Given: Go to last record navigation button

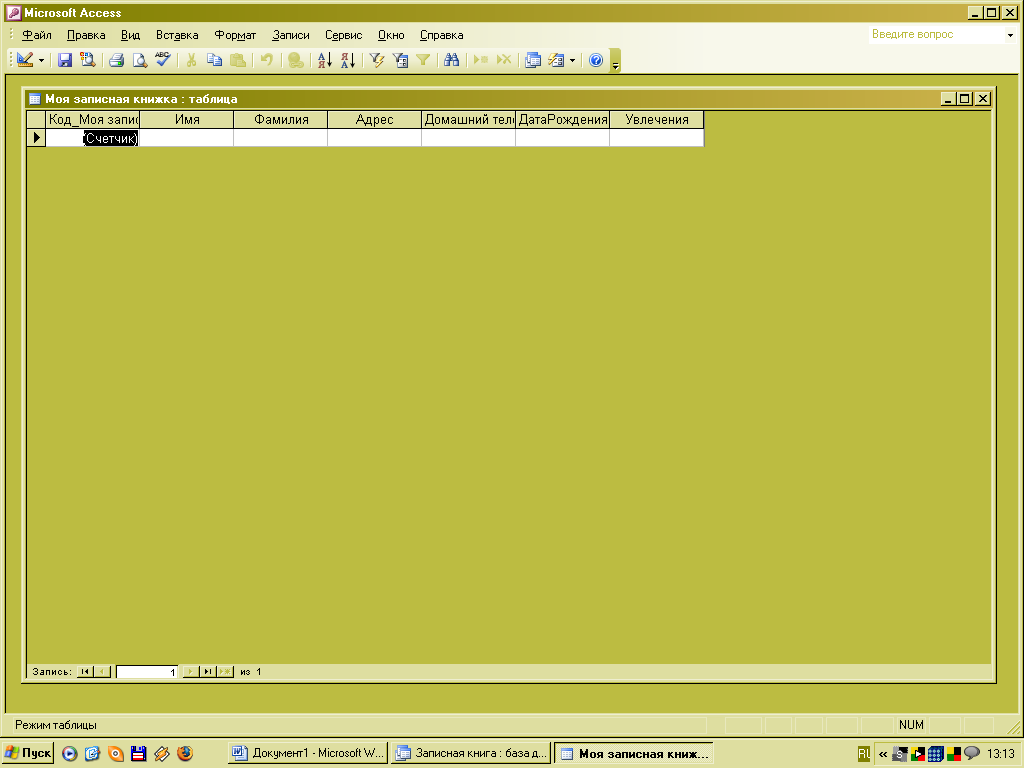Looking at the screenshot, I should (x=208, y=671).
